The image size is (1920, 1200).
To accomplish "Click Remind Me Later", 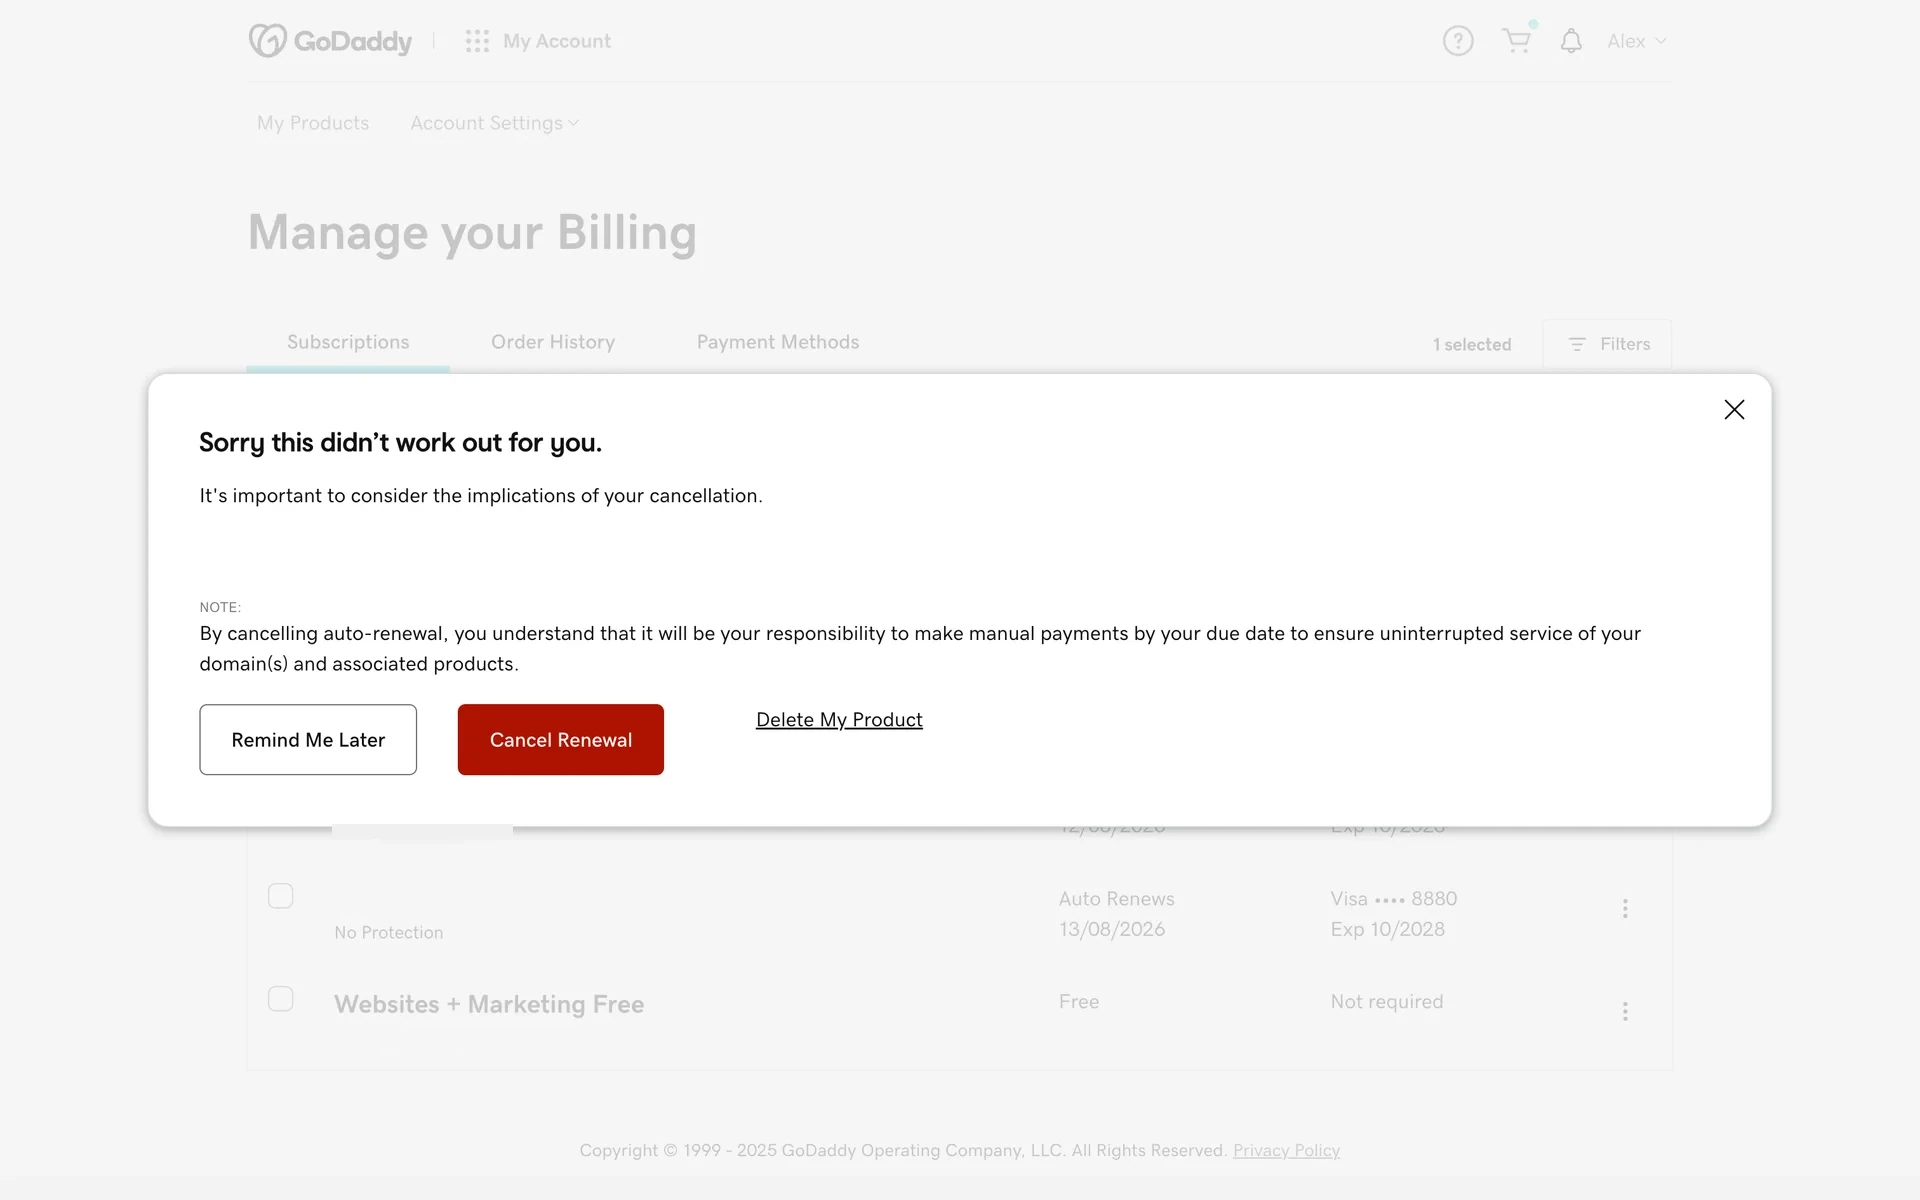I will coord(308,740).
